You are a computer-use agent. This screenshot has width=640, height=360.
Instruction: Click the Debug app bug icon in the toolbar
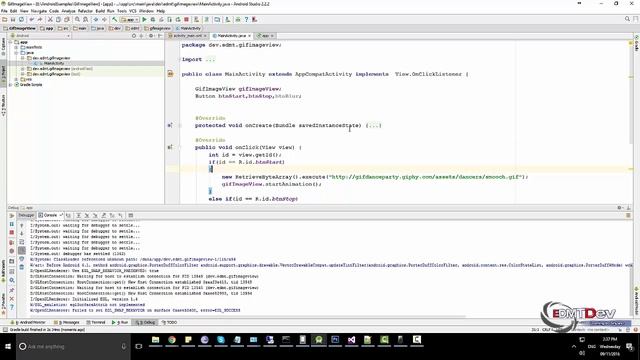tap(153, 20)
